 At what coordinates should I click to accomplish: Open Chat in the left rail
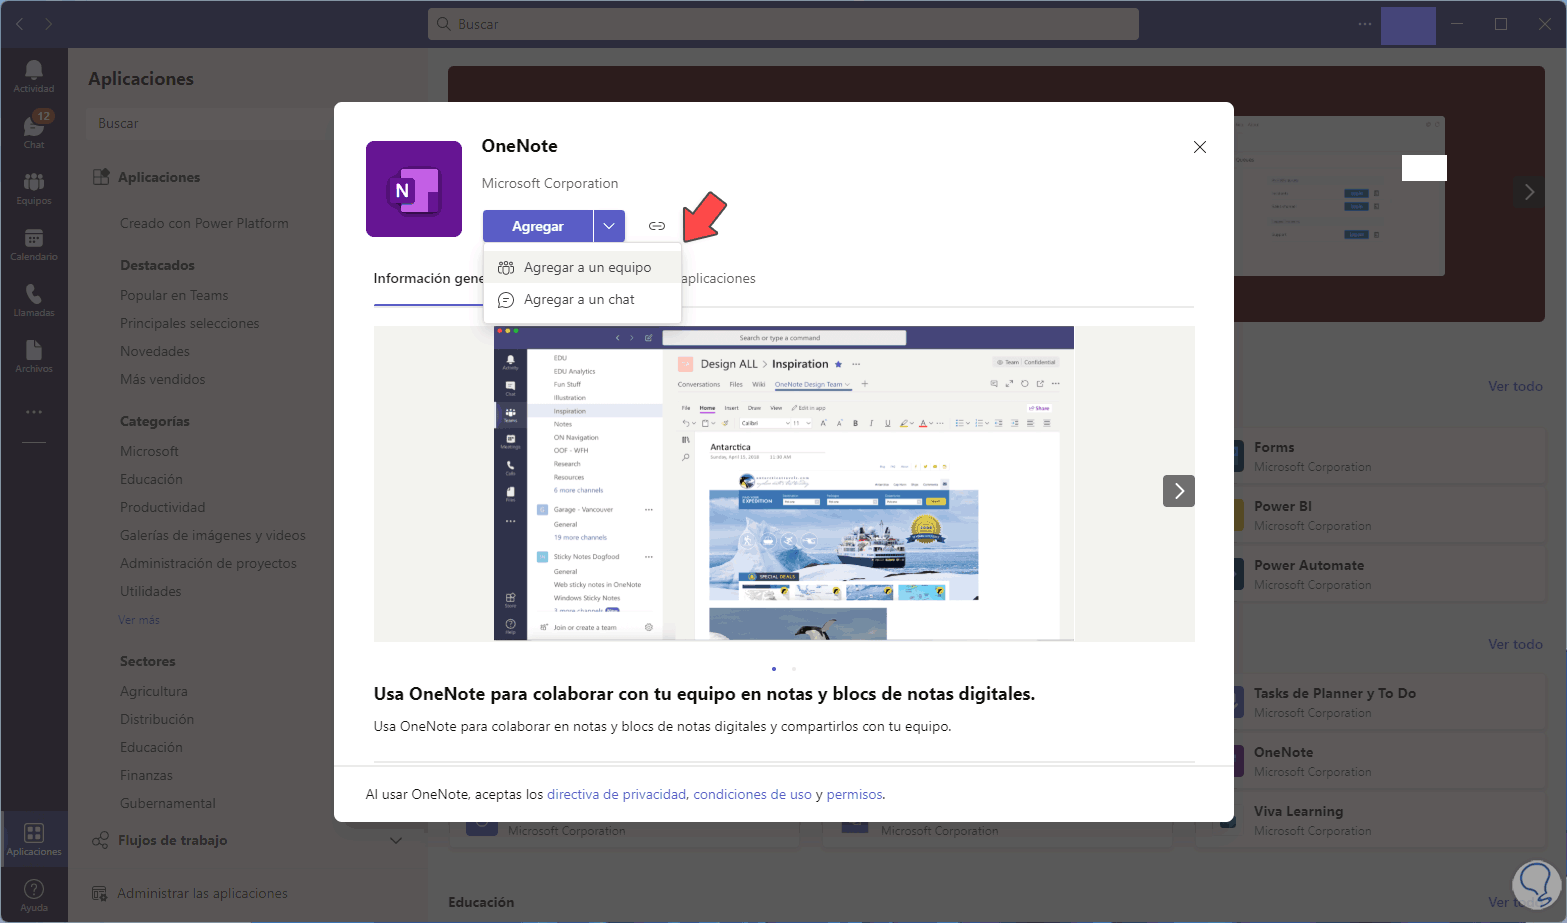point(34,131)
